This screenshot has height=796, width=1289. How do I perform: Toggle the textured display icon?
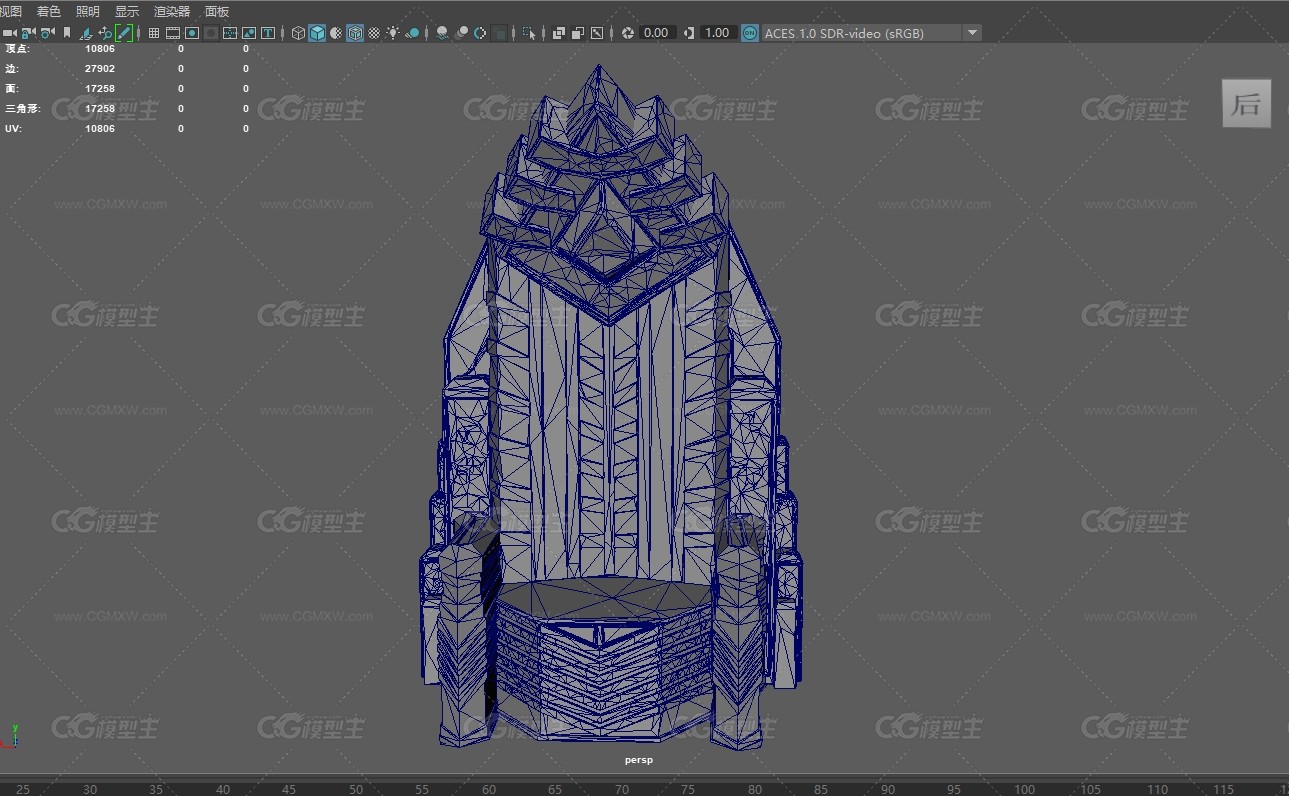click(x=374, y=33)
